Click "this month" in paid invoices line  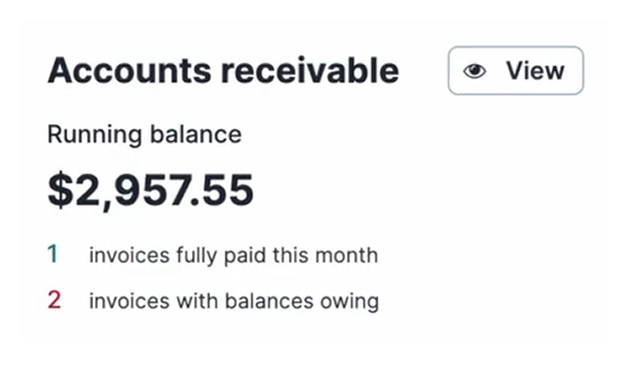pos(325,255)
